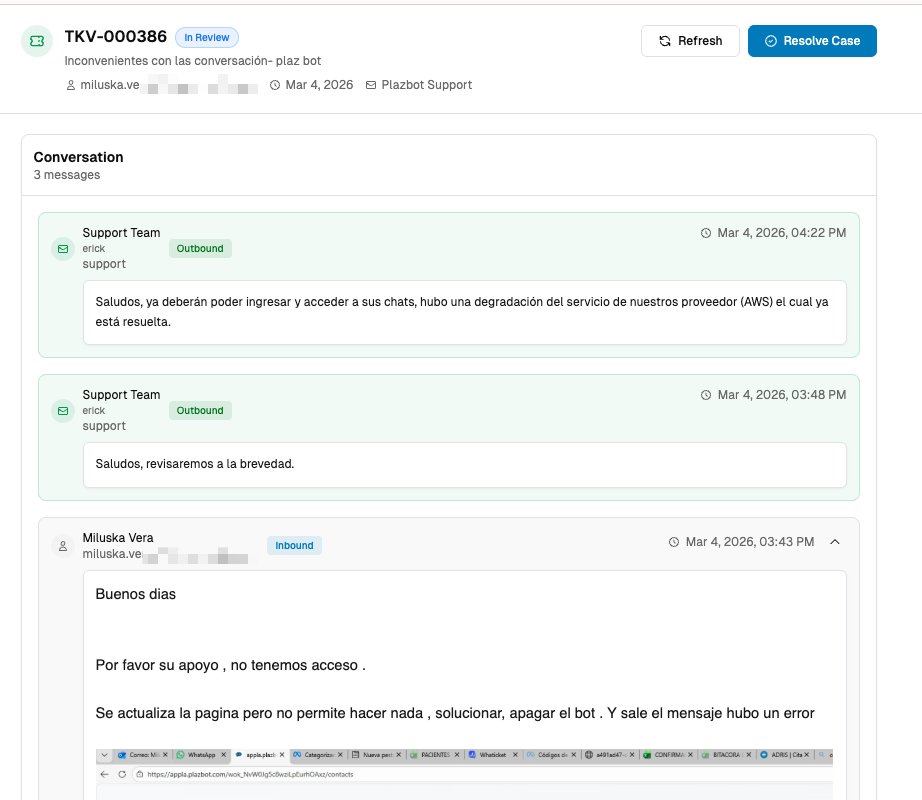Viewport: 922px width, 800px height.
Task: Click the clock icon beside 03:43 PM timestamp
Action: 674,543
